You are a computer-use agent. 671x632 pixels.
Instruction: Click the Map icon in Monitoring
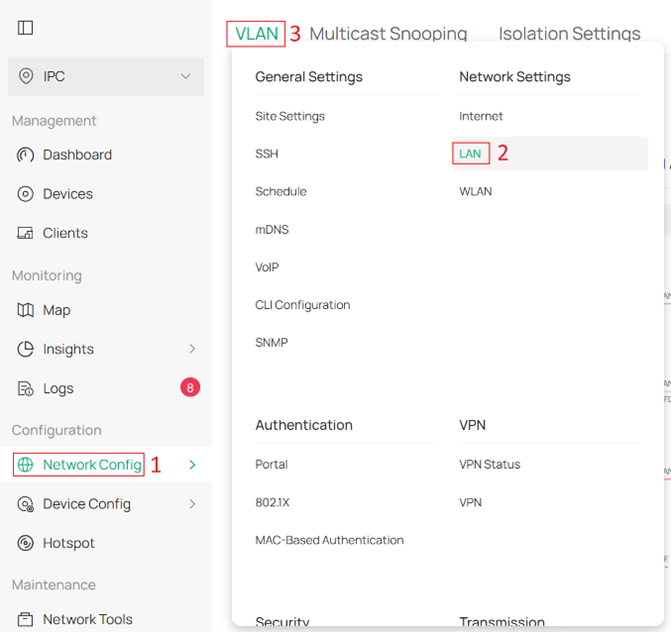[x=25, y=310]
